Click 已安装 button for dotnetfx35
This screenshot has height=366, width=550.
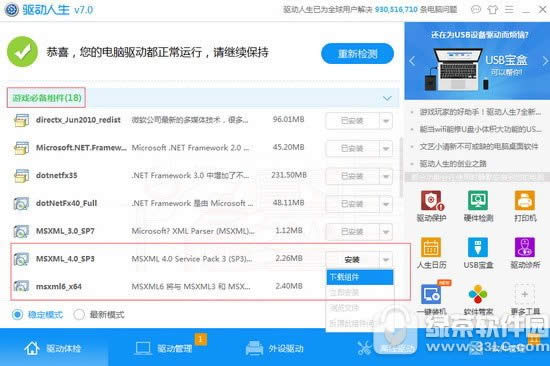point(352,177)
